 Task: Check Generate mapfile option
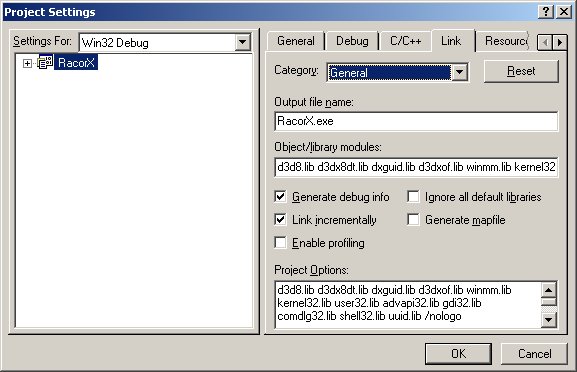click(413, 220)
